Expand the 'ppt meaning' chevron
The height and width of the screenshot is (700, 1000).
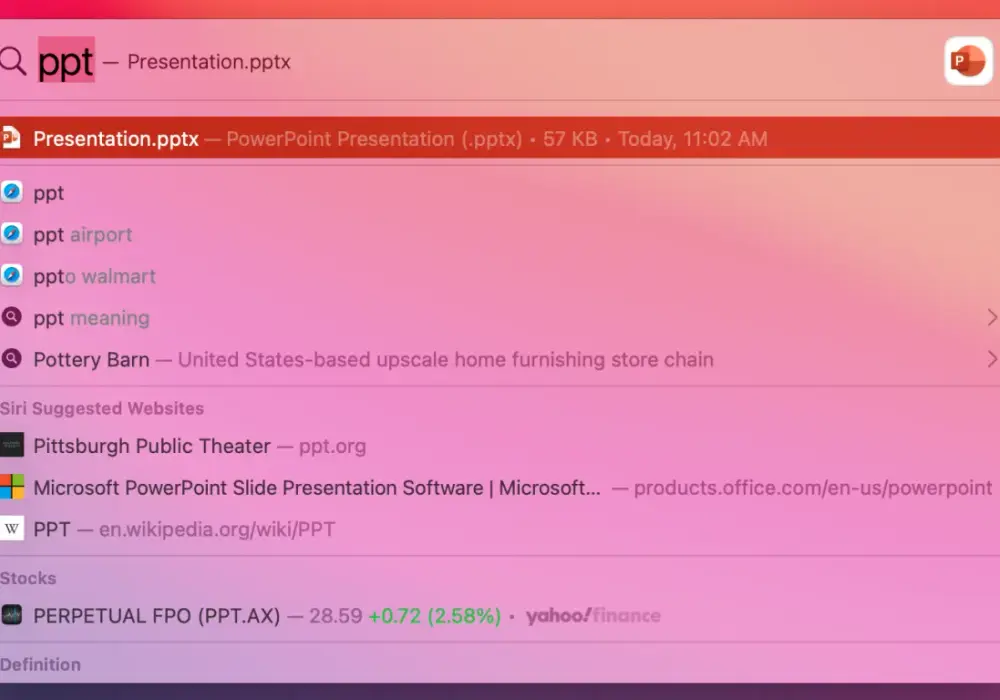tap(992, 317)
